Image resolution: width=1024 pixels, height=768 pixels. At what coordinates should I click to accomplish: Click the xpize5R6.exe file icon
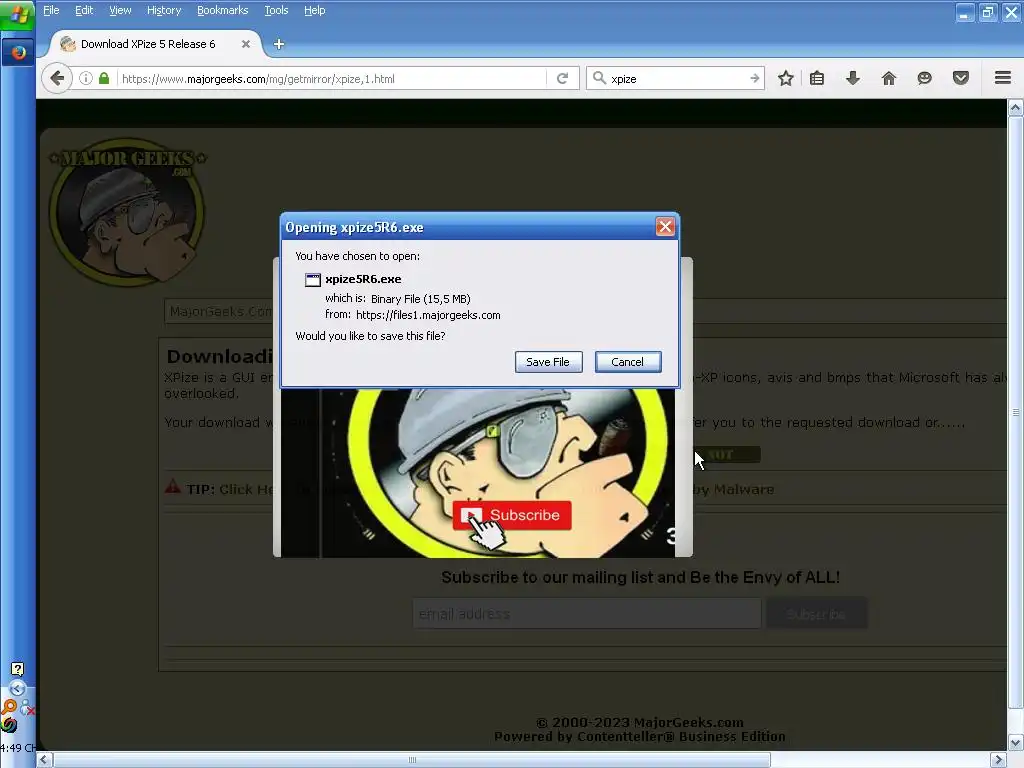click(313, 280)
